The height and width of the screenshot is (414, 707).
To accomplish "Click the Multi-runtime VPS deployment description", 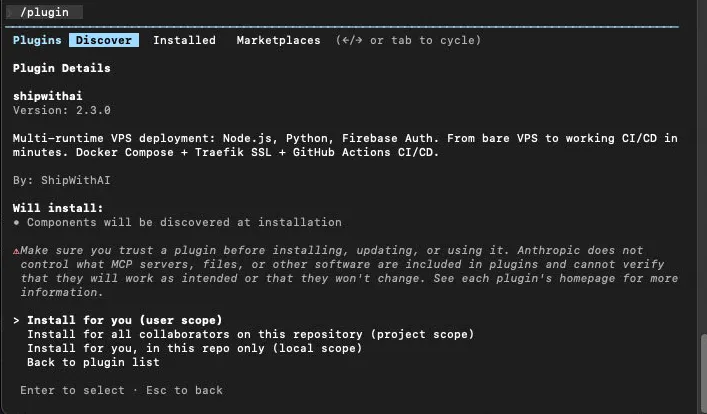I will coord(345,145).
